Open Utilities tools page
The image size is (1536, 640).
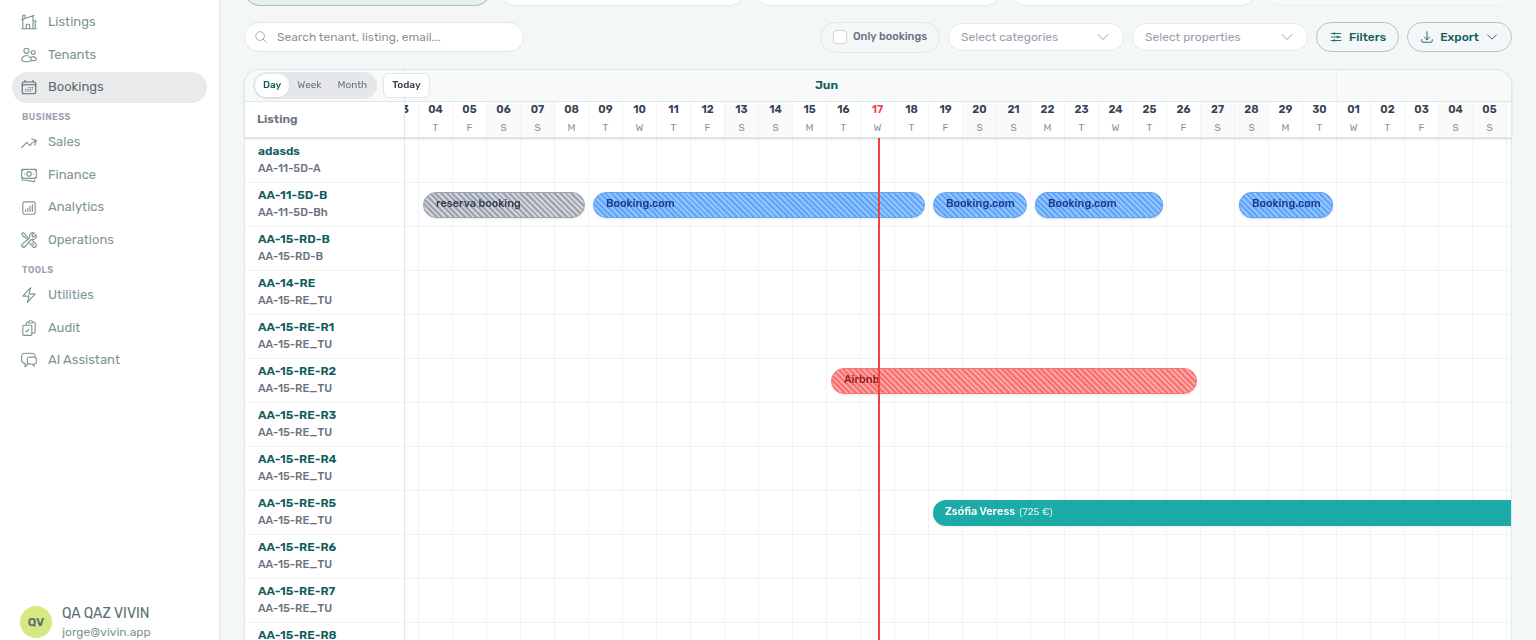[109, 295]
